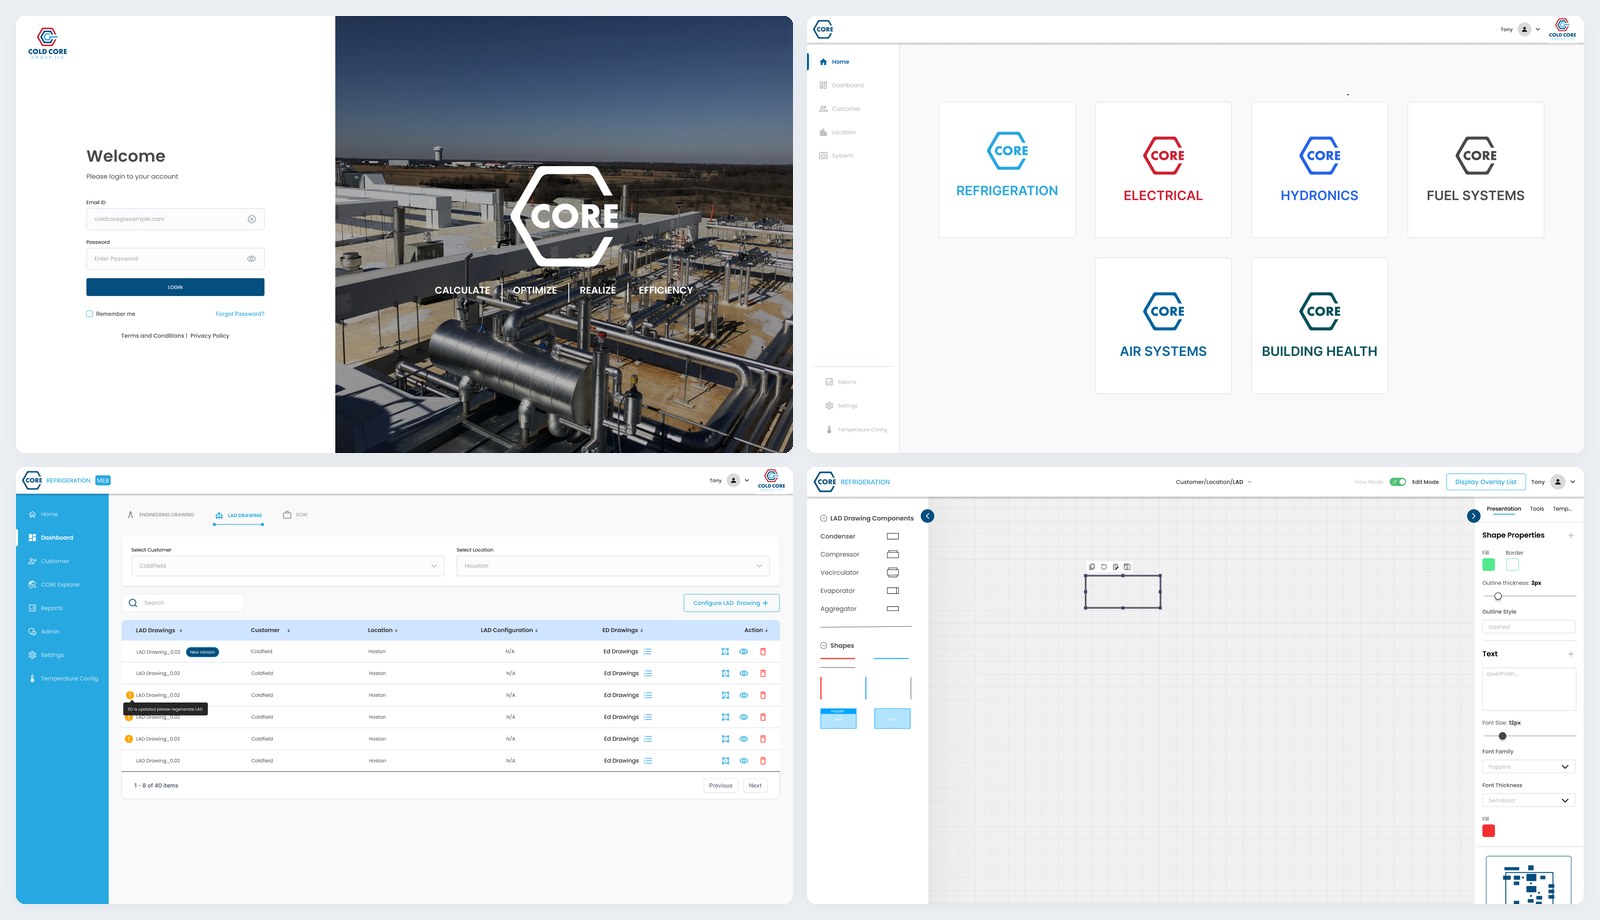Click the red text Fill color swatch
1600x920 pixels.
click(1488, 831)
